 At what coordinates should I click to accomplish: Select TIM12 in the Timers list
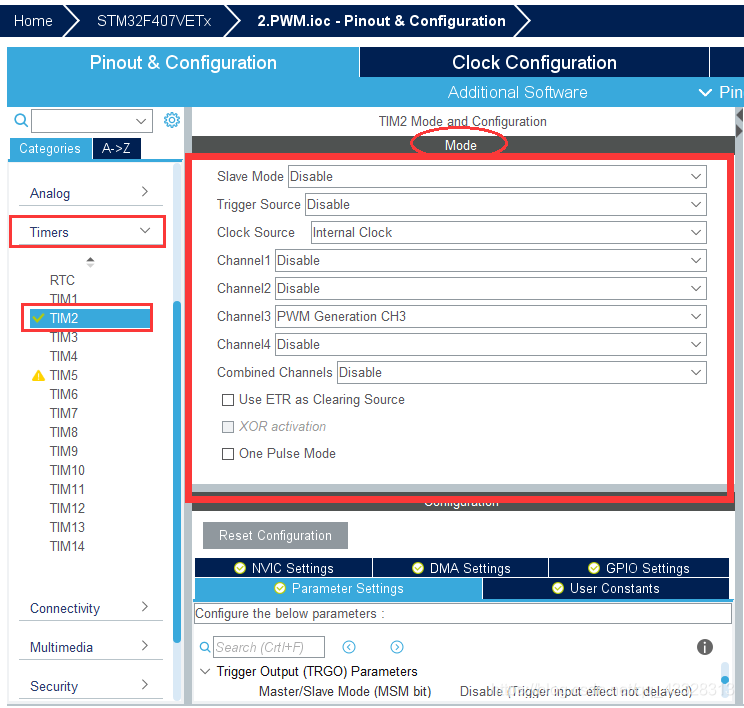tap(67, 508)
